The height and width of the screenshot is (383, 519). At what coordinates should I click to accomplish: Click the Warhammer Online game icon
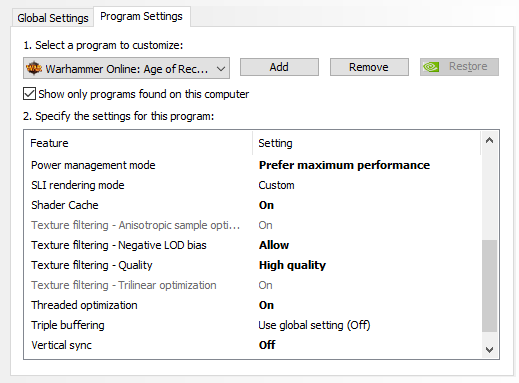34,68
